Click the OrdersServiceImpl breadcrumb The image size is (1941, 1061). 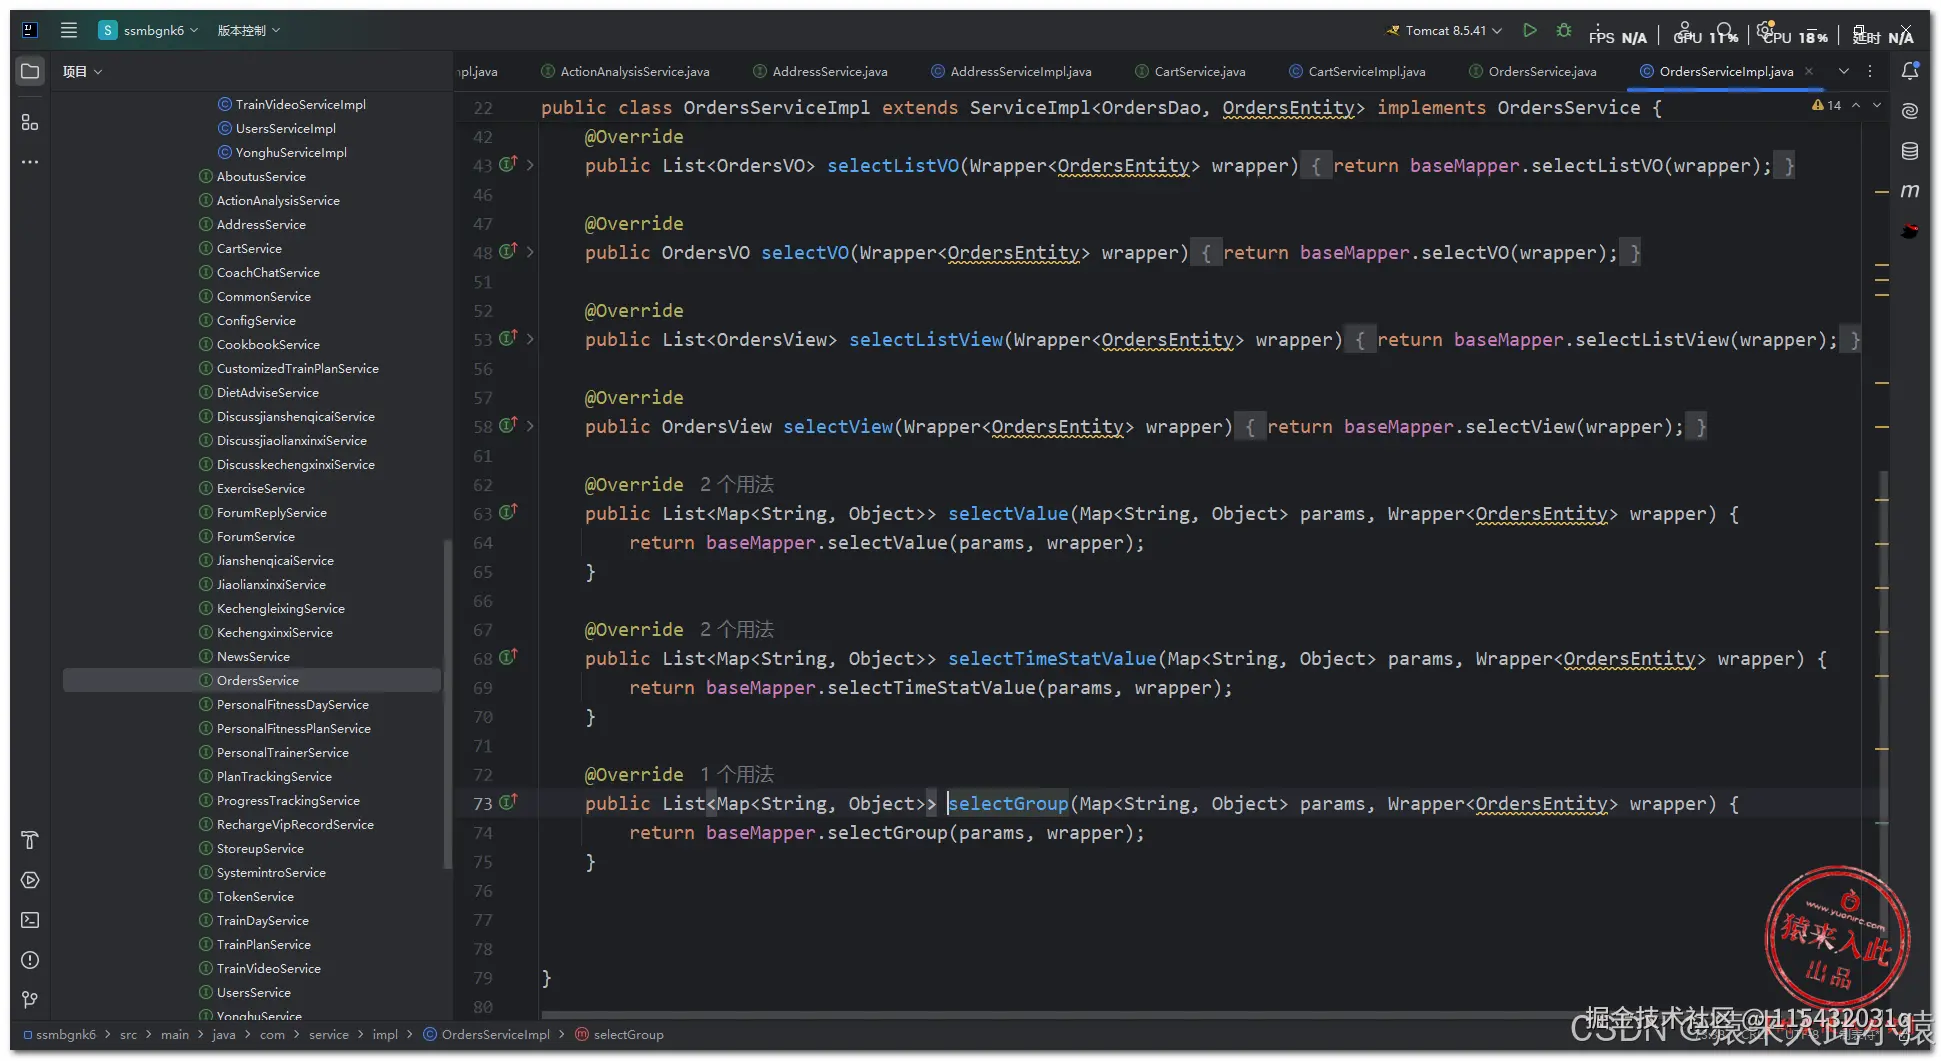click(x=487, y=1034)
